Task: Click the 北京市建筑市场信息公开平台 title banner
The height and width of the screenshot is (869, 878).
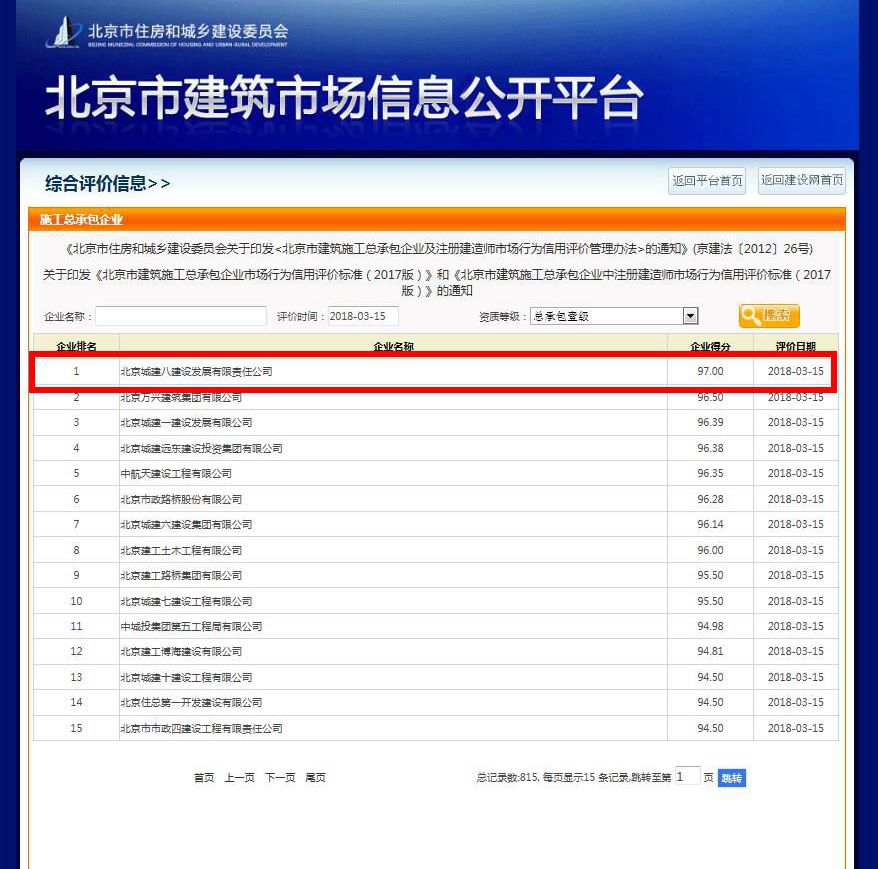Action: tap(343, 97)
